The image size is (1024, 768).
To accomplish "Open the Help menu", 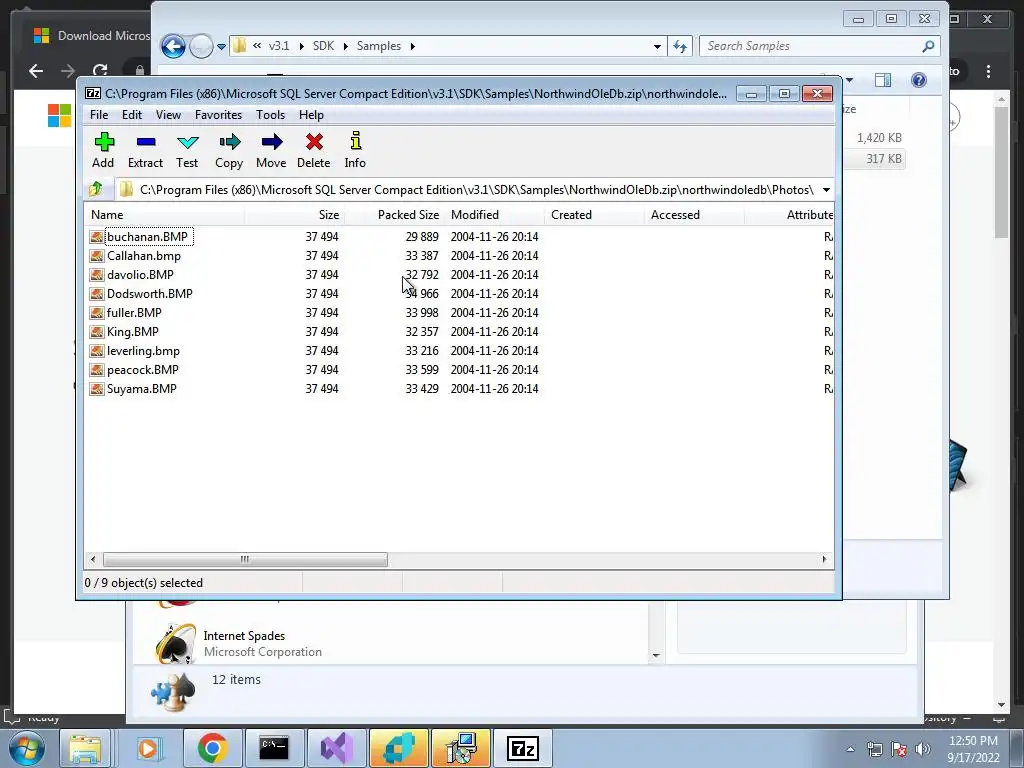I will 312,115.
